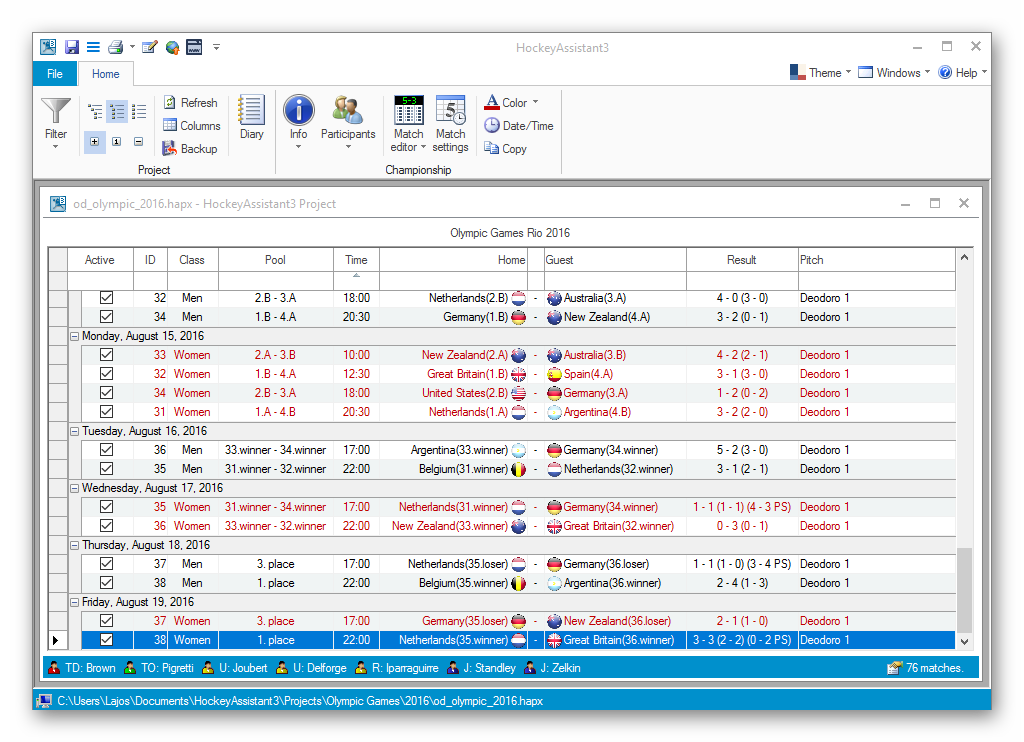Viewport: 1024px width, 742px height.
Task: Sort by the Class column header
Action: [x=192, y=260]
